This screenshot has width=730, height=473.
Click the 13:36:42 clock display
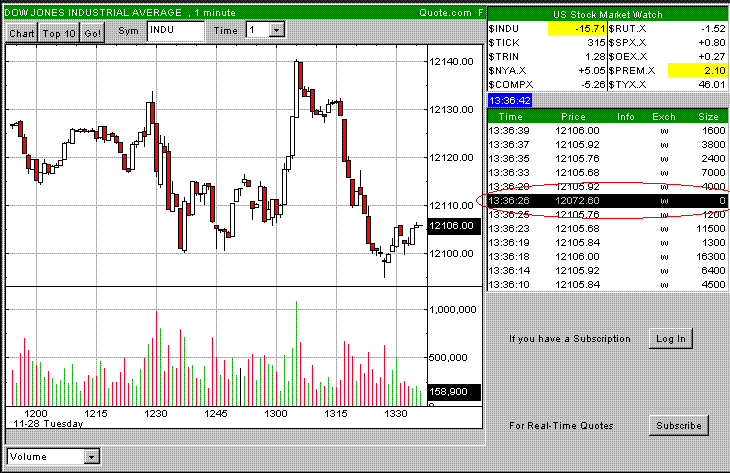click(510, 101)
